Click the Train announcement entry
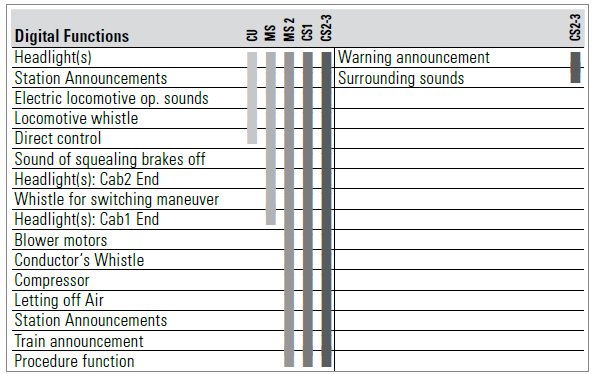This screenshot has height=374, width=592. (x=79, y=341)
